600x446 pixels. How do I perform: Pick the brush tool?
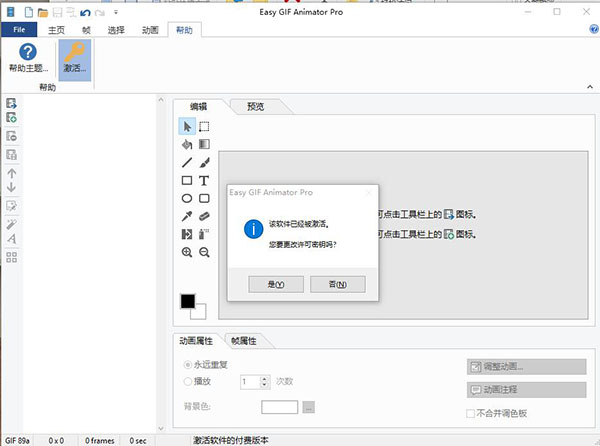pyautogui.click(x=204, y=162)
